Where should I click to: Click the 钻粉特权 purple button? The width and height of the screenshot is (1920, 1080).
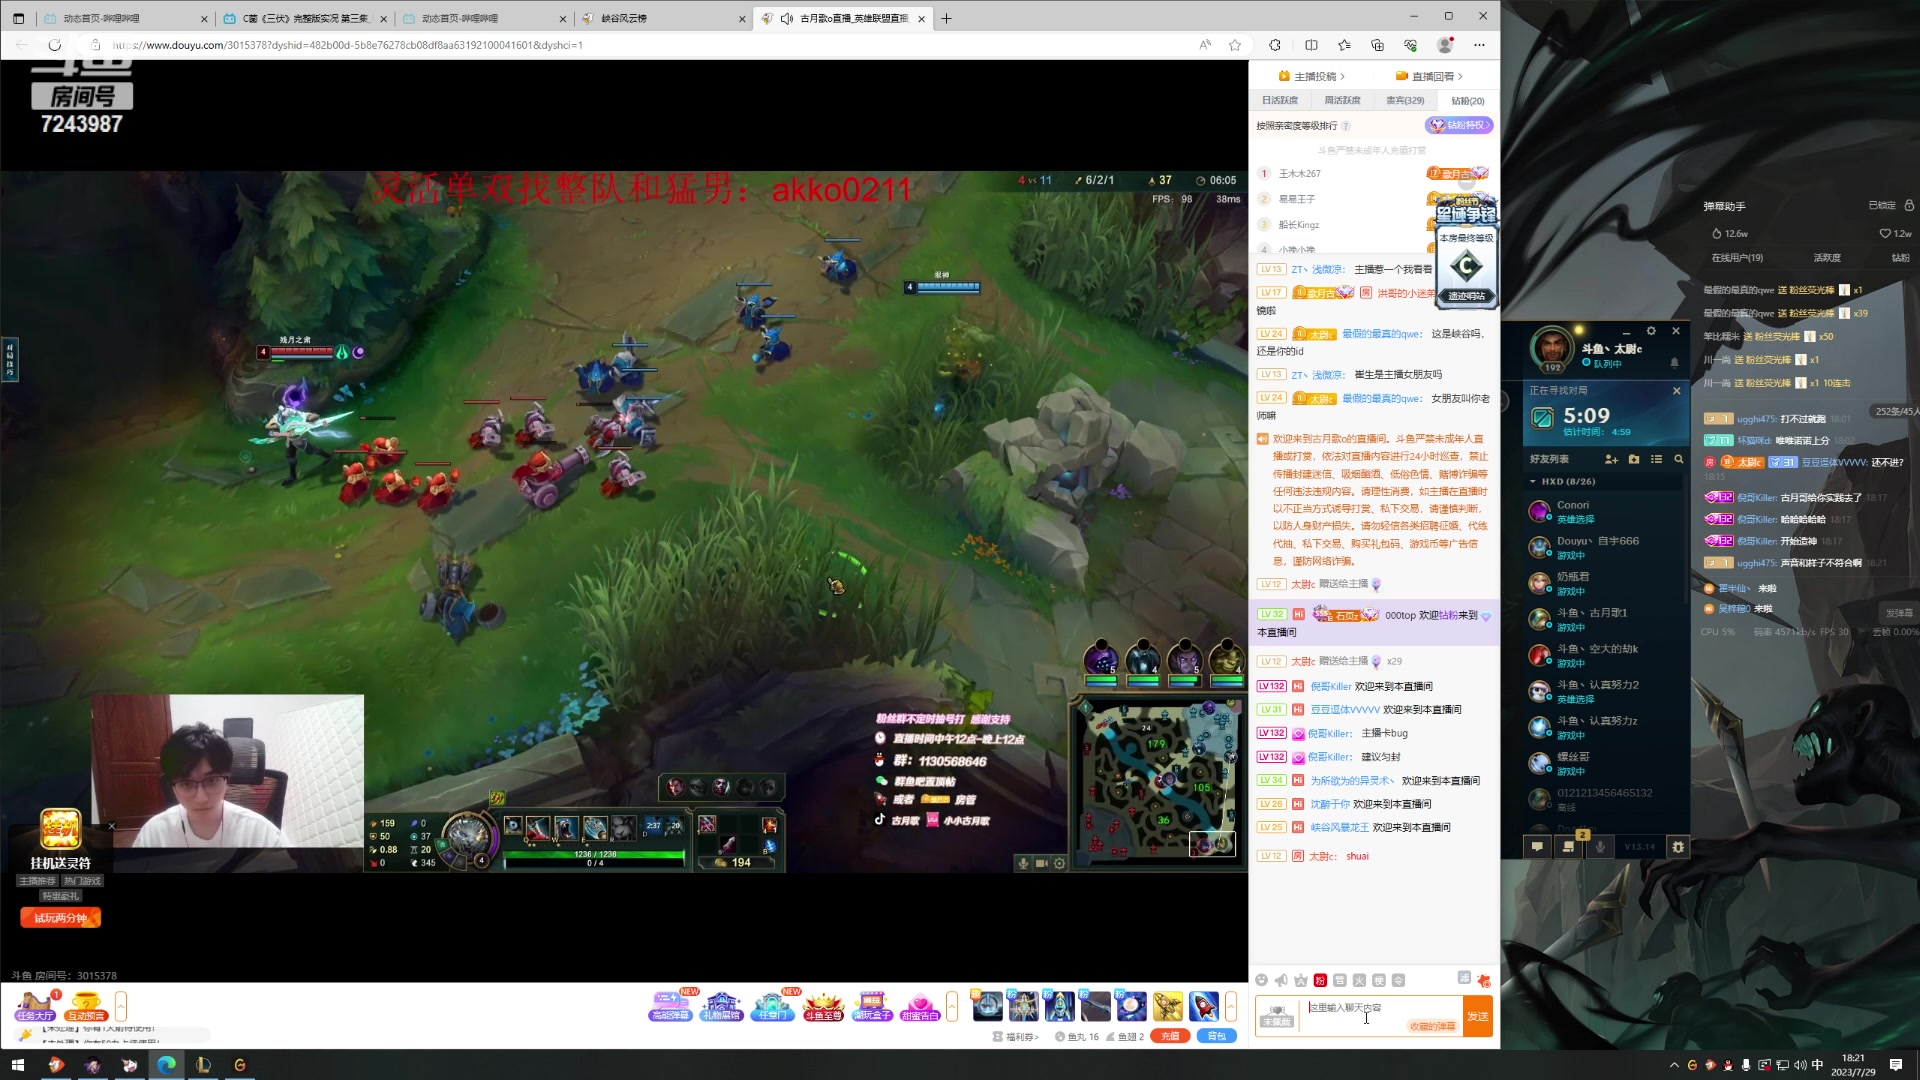pyautogui.click(x=1459, y=125)
